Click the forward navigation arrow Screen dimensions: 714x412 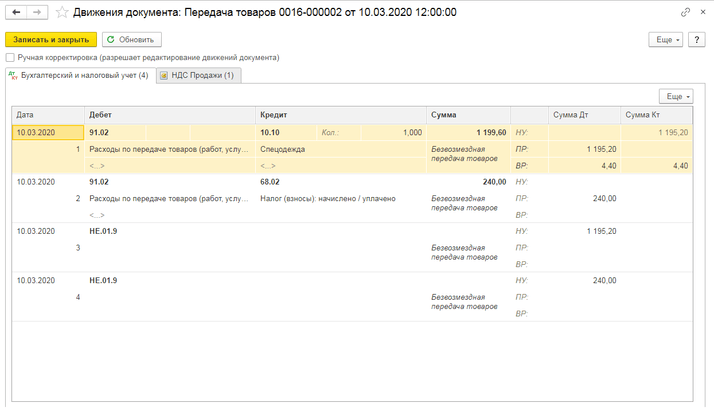pos(36,12)
